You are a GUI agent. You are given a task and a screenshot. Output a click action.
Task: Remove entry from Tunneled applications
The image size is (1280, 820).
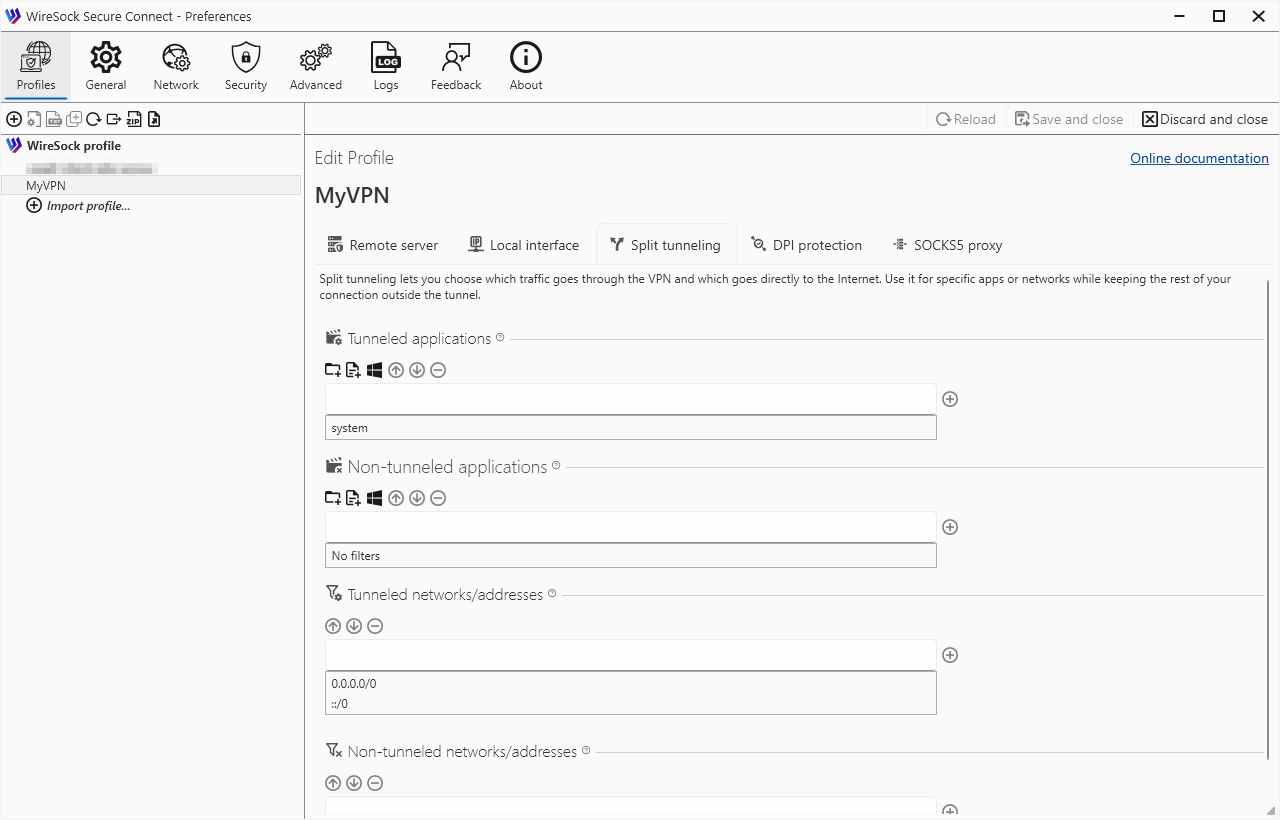[x=438, y=370]
